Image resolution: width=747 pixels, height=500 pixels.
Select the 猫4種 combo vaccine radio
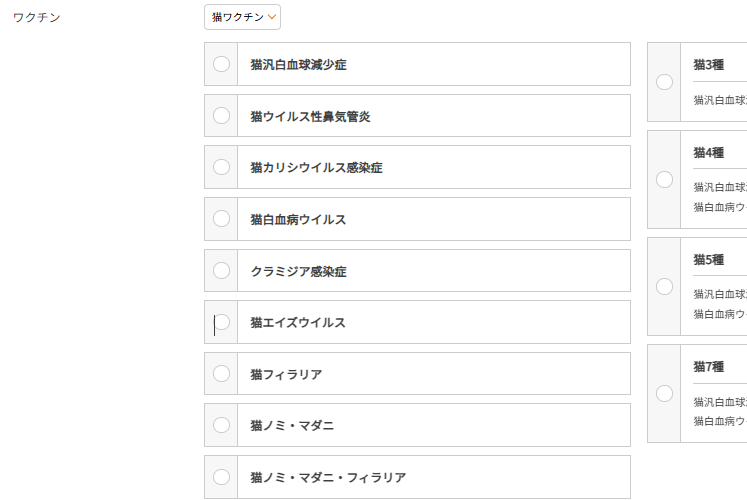pos(664,179)
